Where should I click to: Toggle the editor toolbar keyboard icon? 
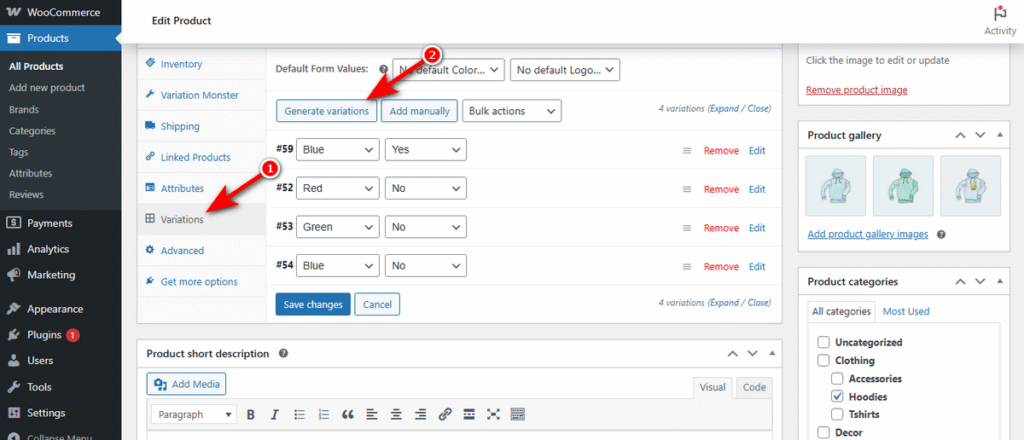[x=518, y=414]
